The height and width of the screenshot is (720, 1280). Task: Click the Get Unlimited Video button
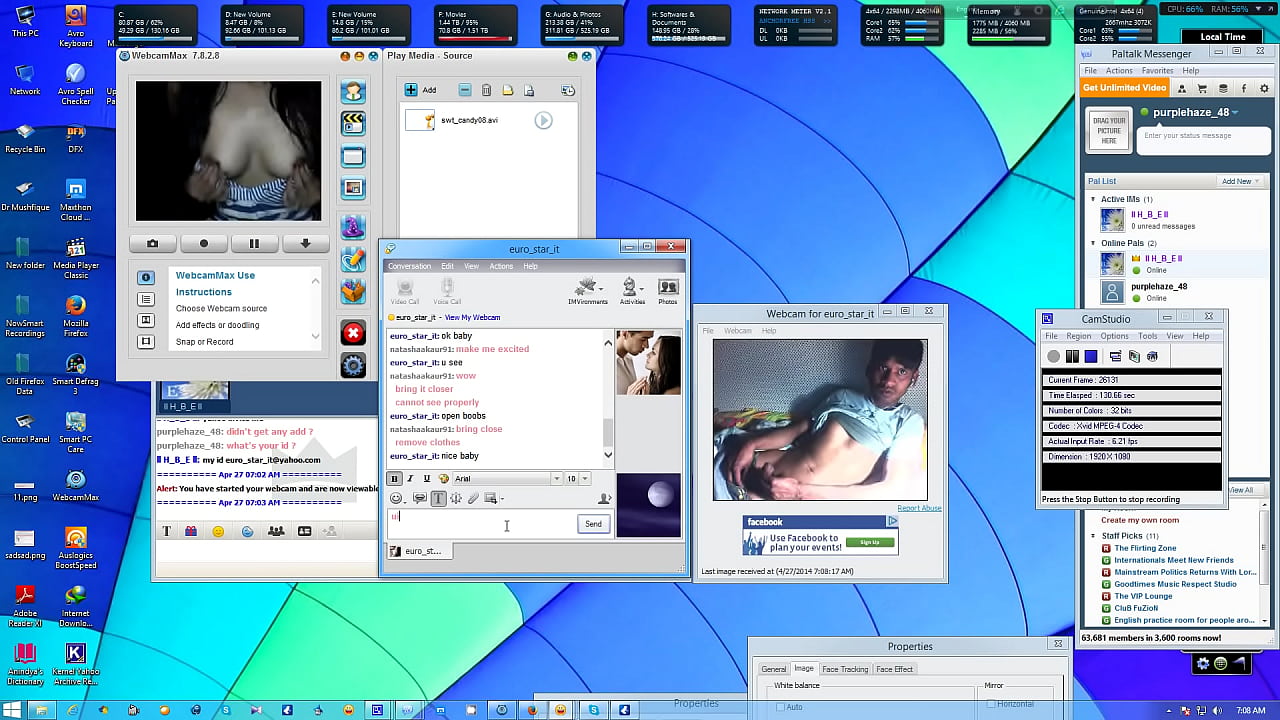coord(1125,88)
